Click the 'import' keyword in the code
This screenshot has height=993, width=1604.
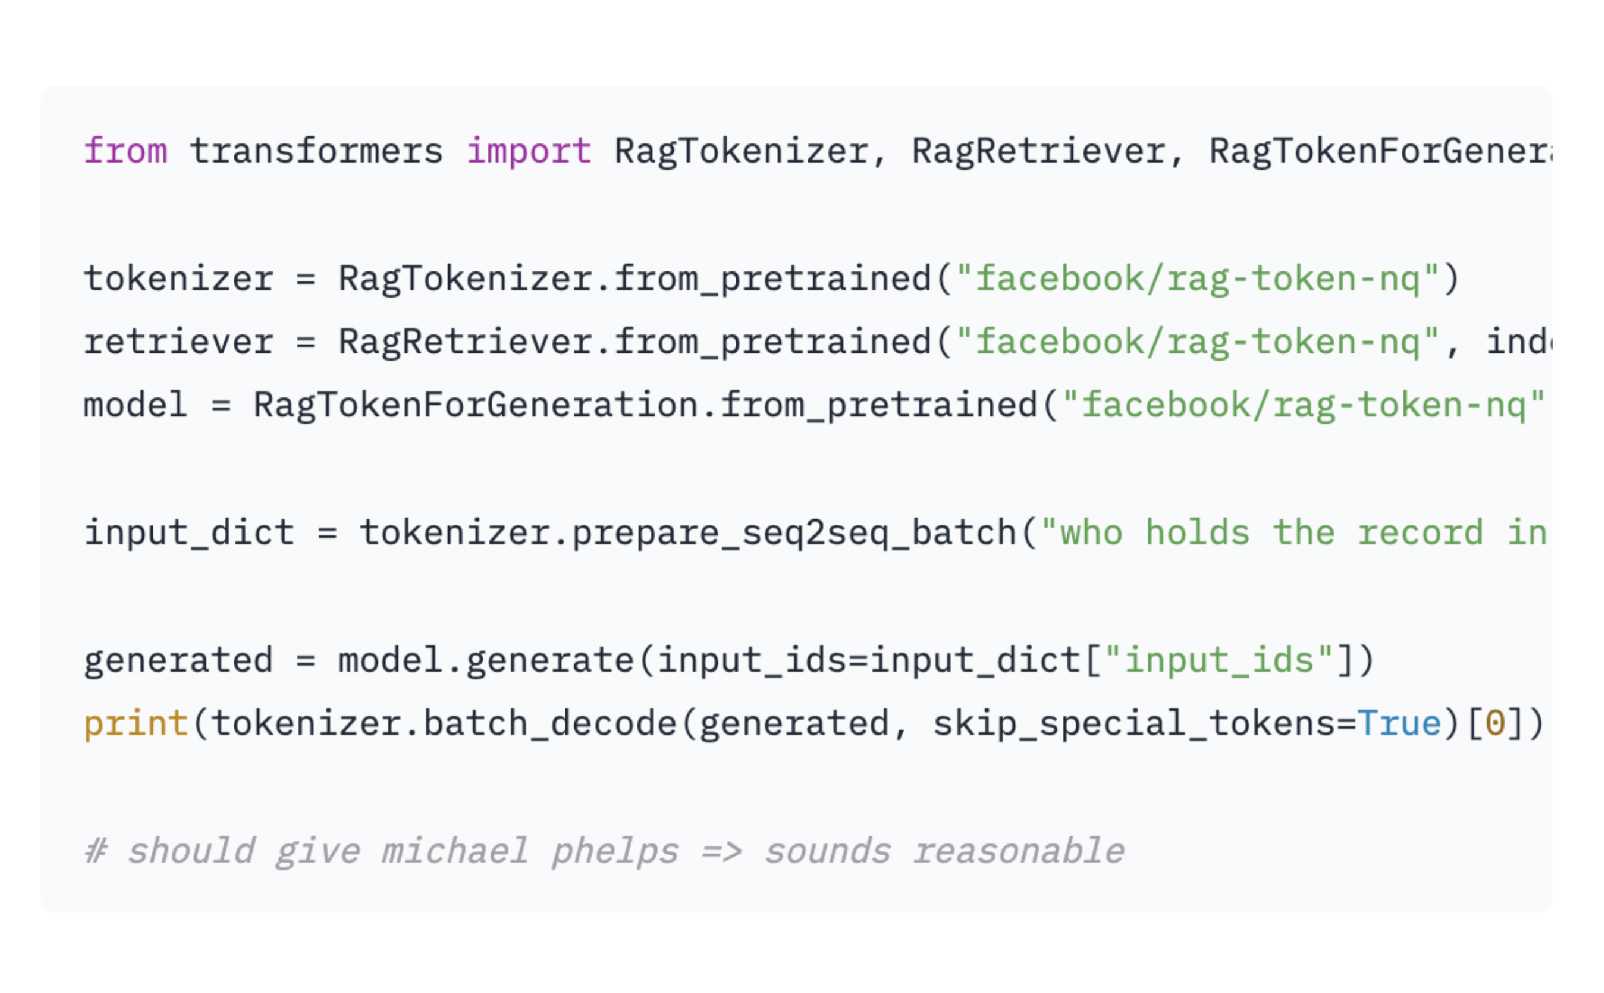click(528, 151)
